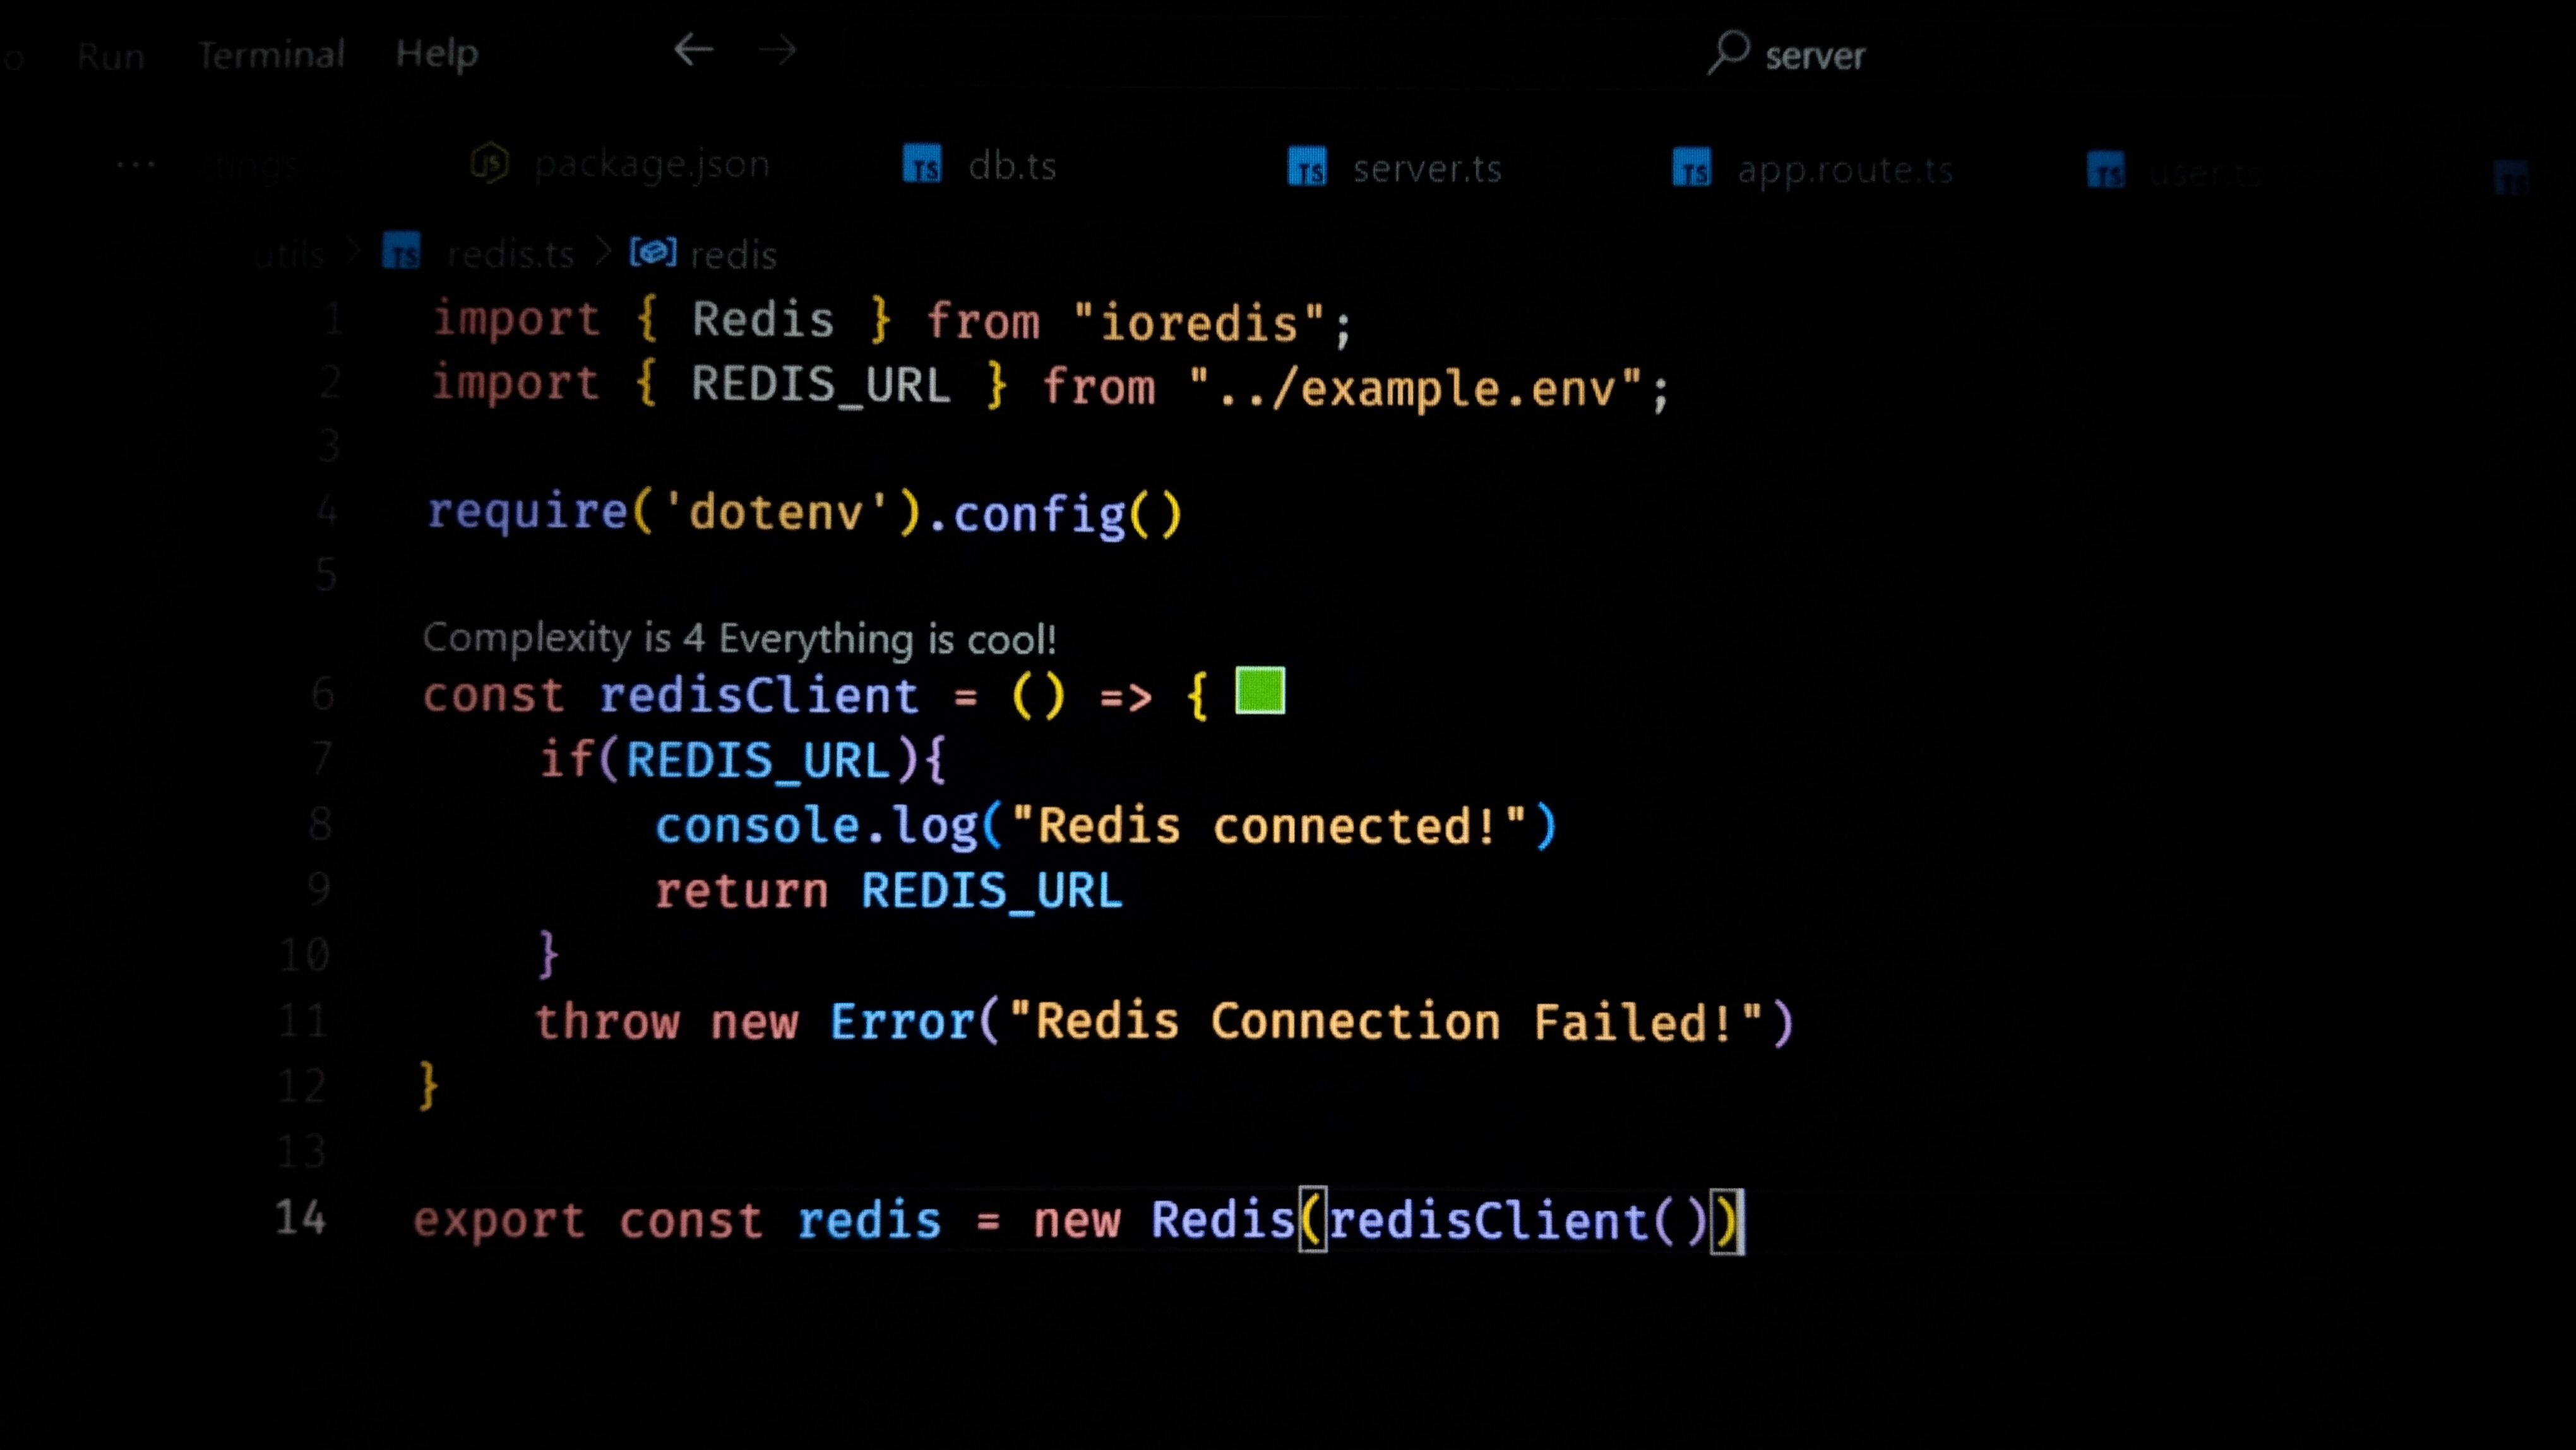Click the package.json file icon
The height and width of the screenshot is (1450, 2576).
point(490,162)
